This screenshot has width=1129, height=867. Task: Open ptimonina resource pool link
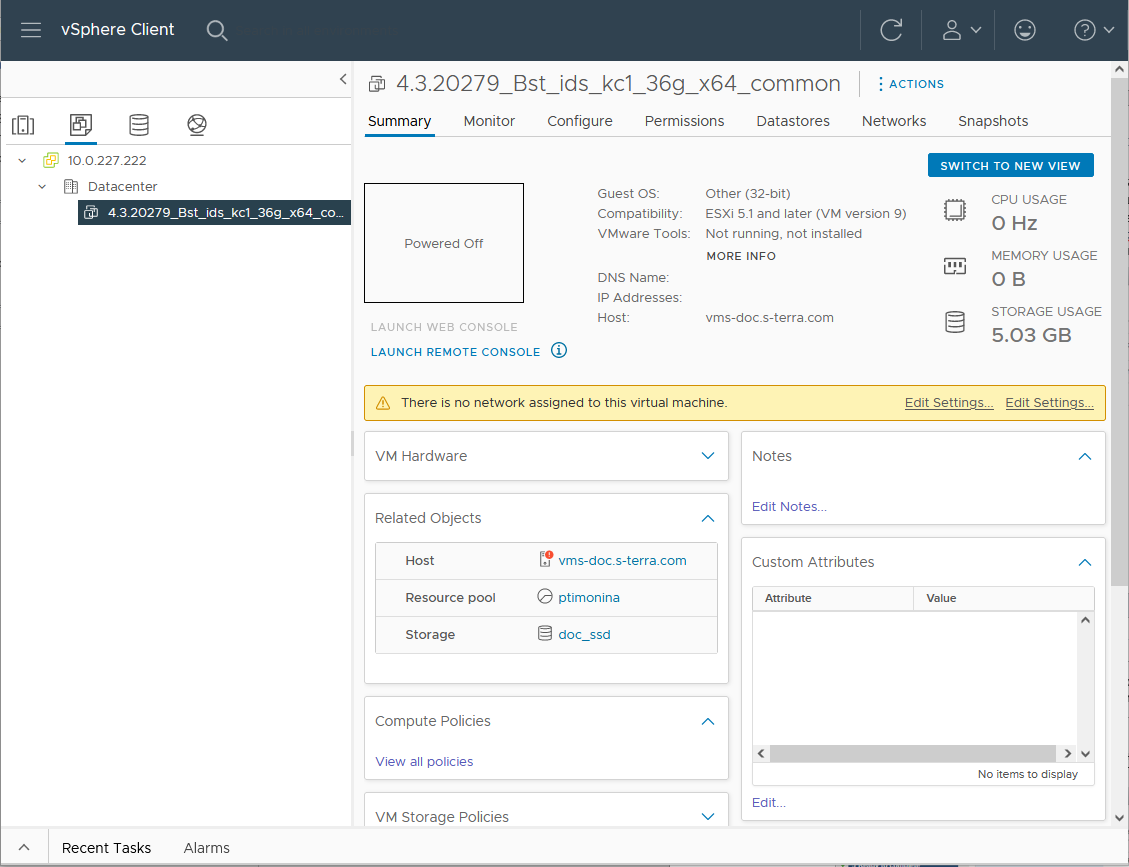tap(589, 597)
